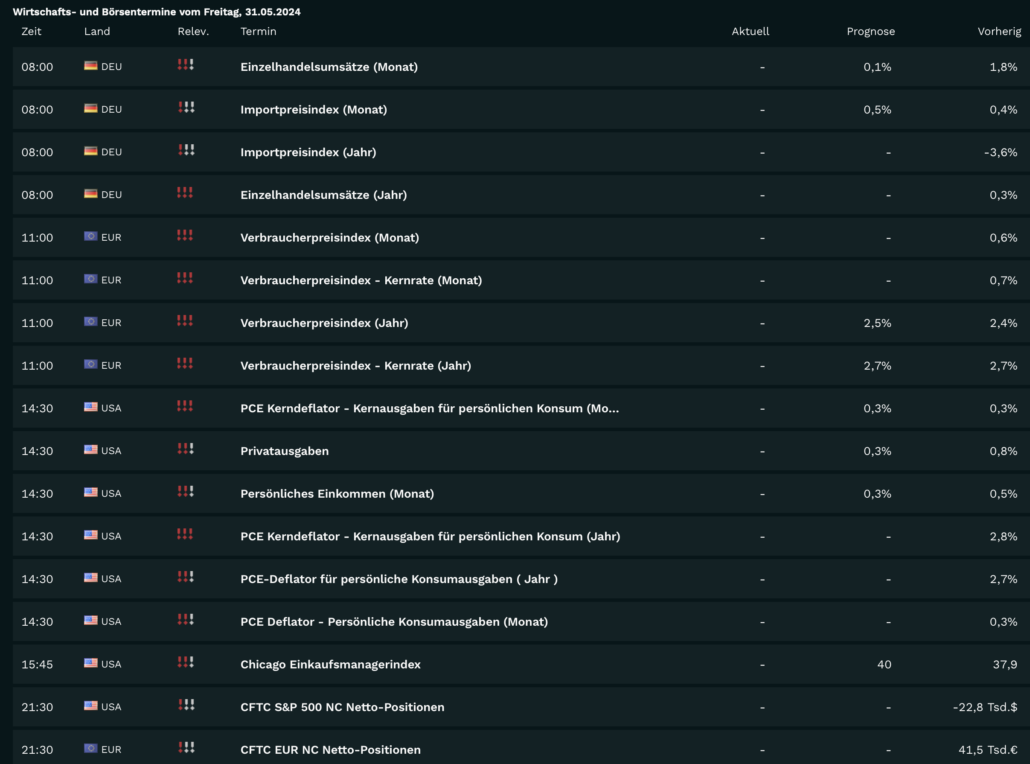Select the Prognose column header
This screenshot has height=764, width=1030.
[870, 31]
